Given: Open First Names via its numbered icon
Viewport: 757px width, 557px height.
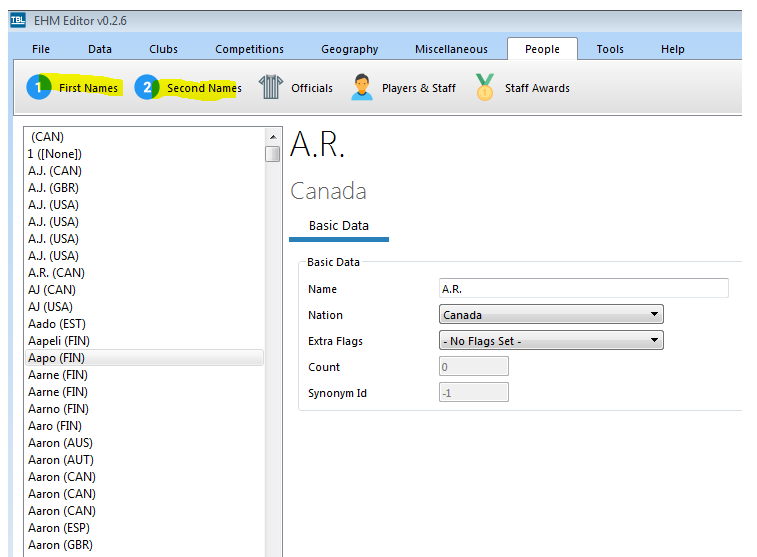Looking at the screenshot, I should pyautogui.click(x=39, y=87).
